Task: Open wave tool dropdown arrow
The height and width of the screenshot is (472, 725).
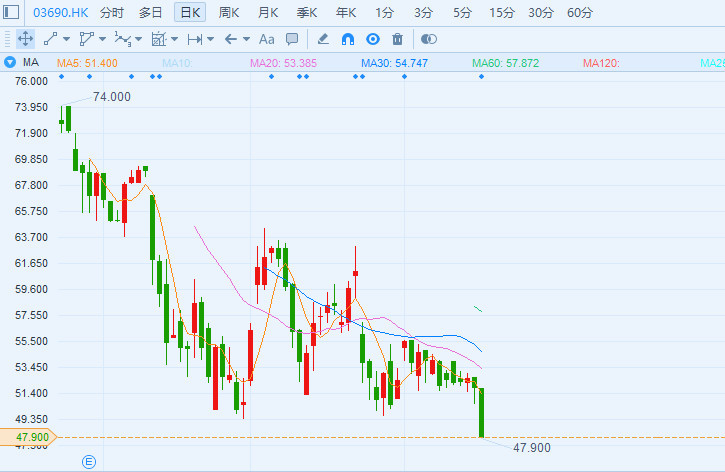Action: [138, 39]
